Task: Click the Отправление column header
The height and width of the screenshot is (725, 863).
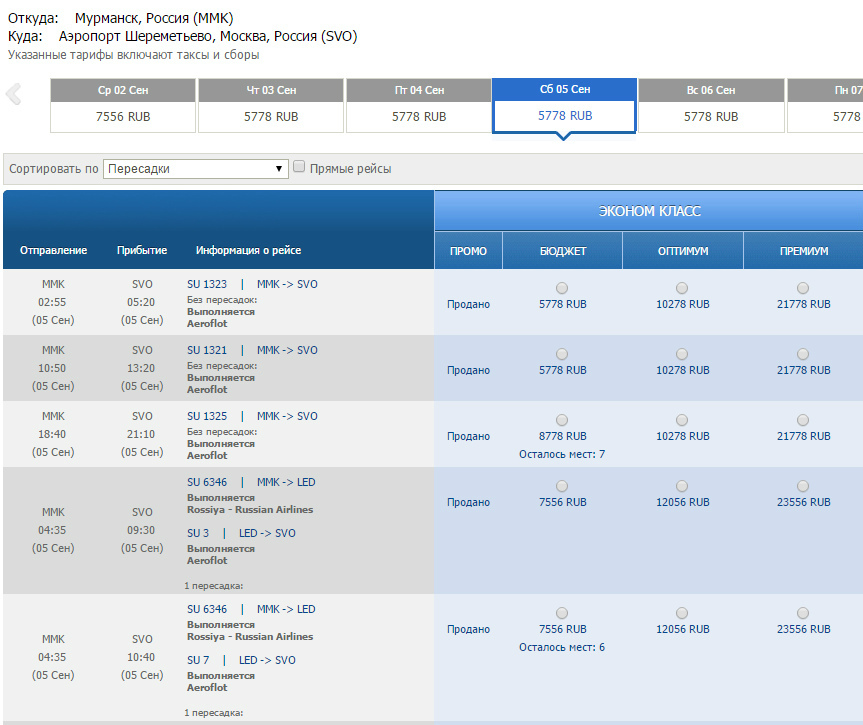Action: (x=53, y=250)
